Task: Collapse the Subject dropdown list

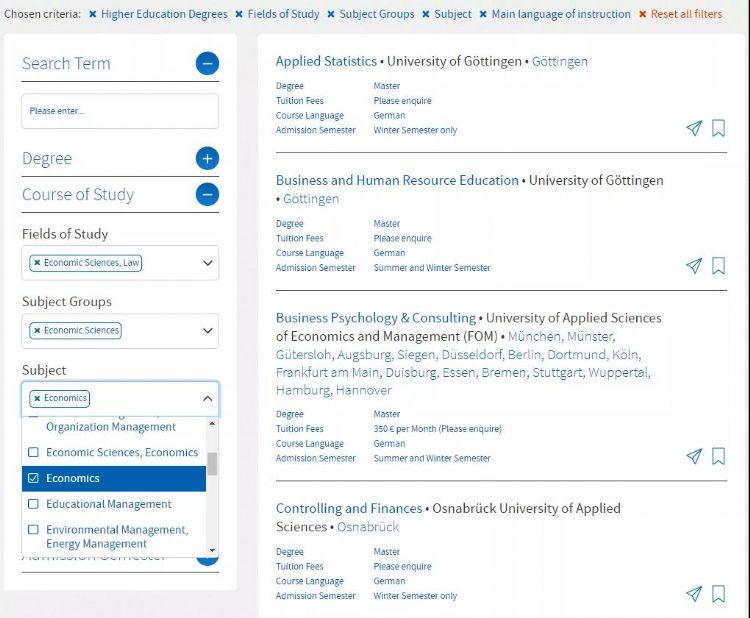Action: [x=208, y=398]
